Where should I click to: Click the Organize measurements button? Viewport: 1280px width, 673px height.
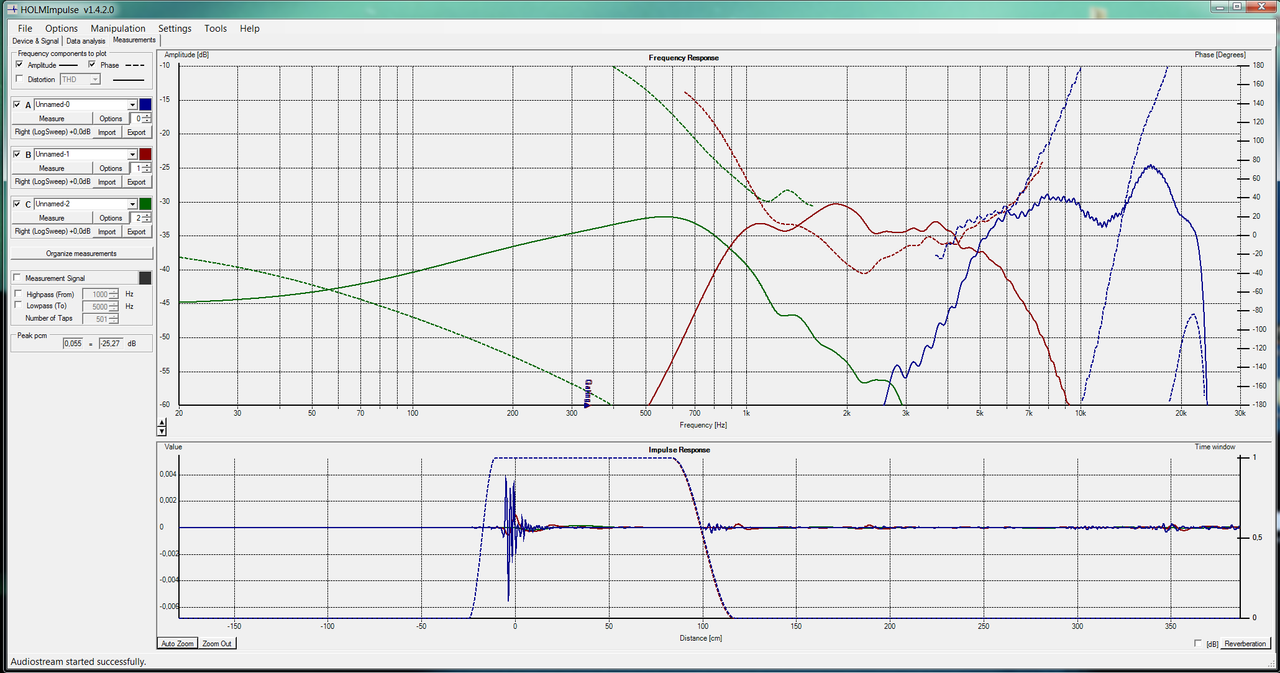[81, 254]
